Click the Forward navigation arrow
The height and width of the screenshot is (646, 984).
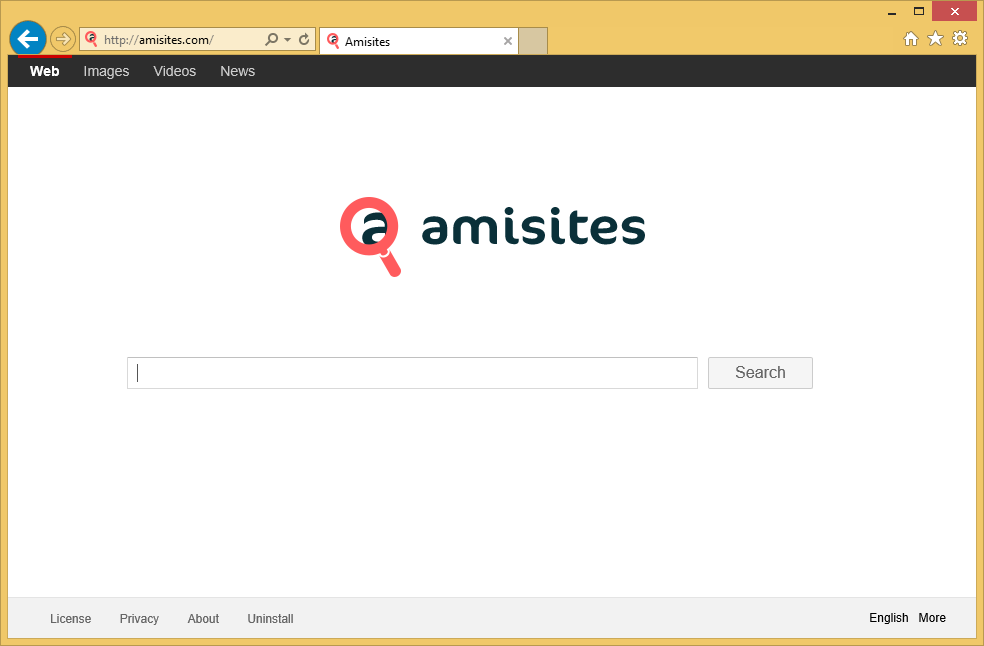[63, 39]
